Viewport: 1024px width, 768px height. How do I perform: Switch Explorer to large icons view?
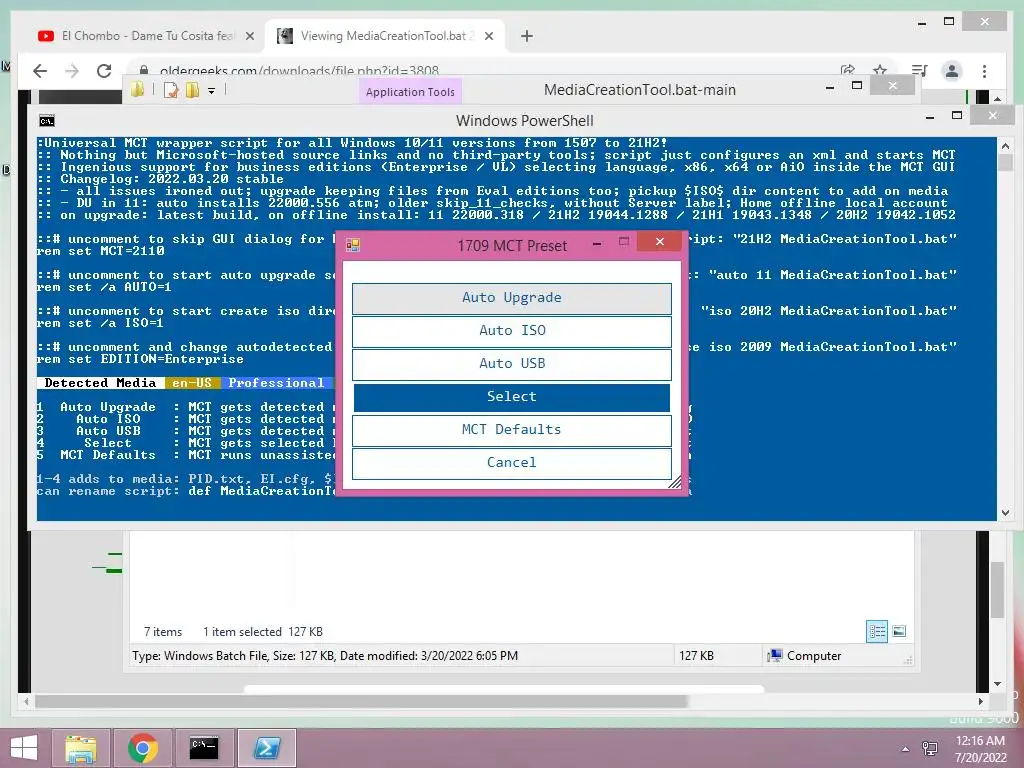pyautogui.click(x=899, y=631)
